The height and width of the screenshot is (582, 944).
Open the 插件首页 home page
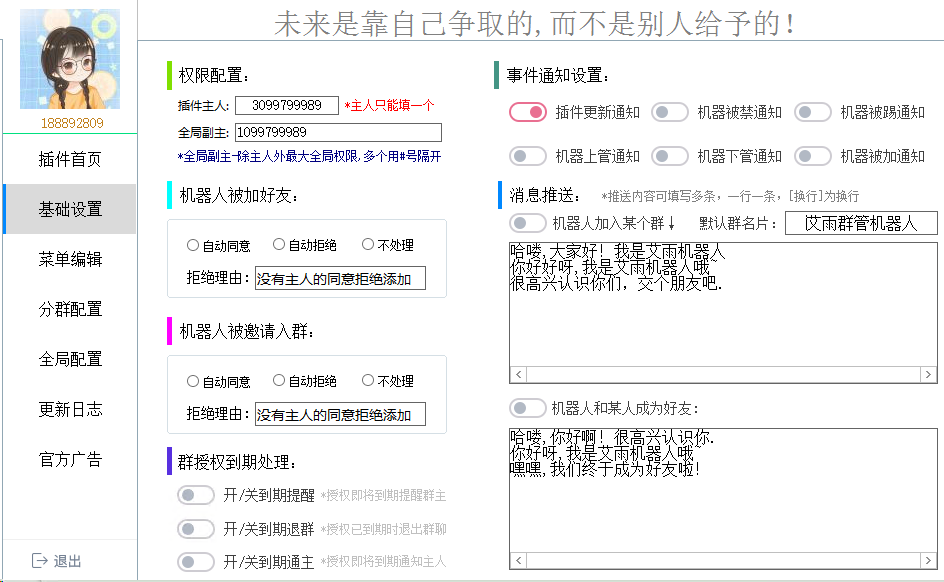[x=69, y=158]
